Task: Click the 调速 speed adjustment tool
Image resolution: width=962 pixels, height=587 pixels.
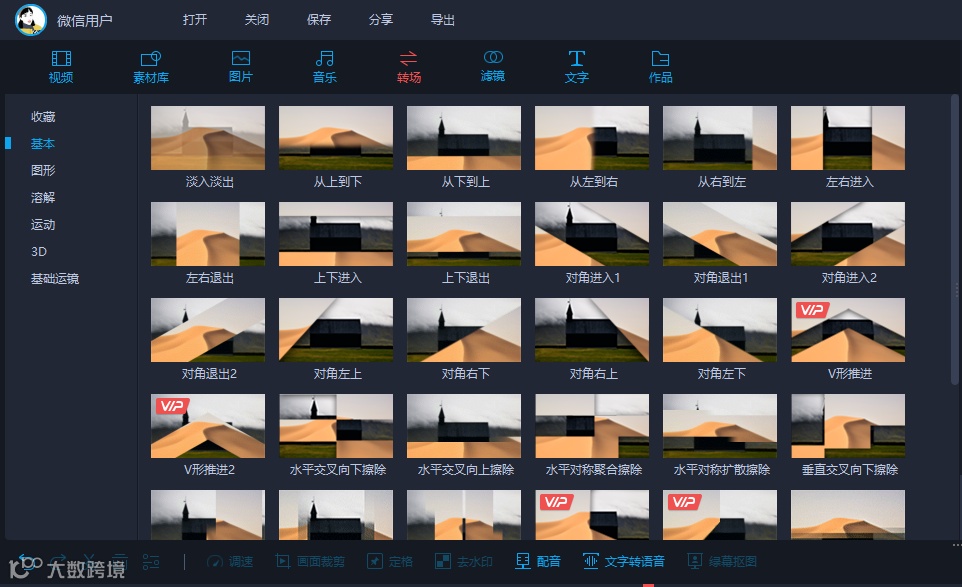Action: pos(230,561)
